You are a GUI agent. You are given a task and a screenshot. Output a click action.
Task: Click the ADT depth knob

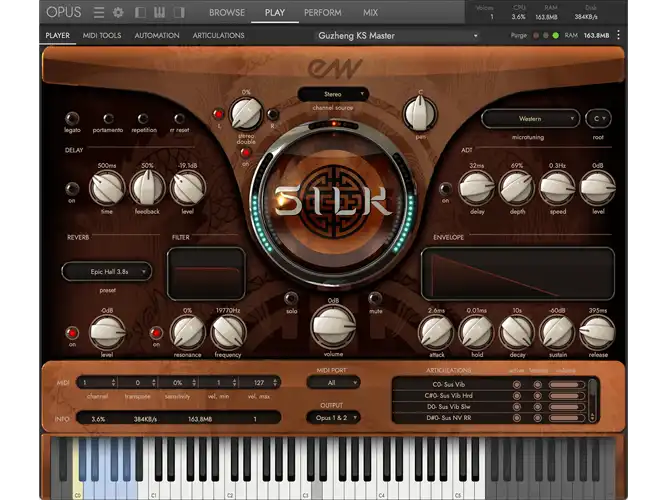[x=517, y=188]
